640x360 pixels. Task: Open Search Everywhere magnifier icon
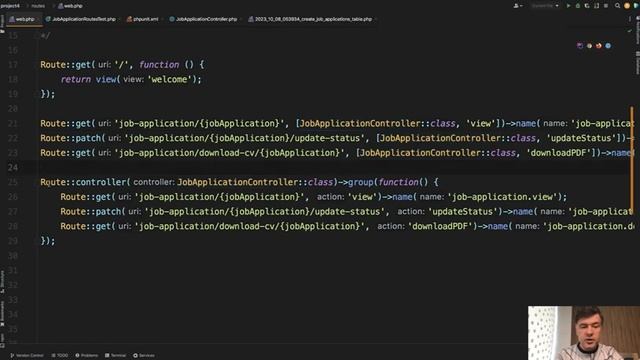click(618, 6)
